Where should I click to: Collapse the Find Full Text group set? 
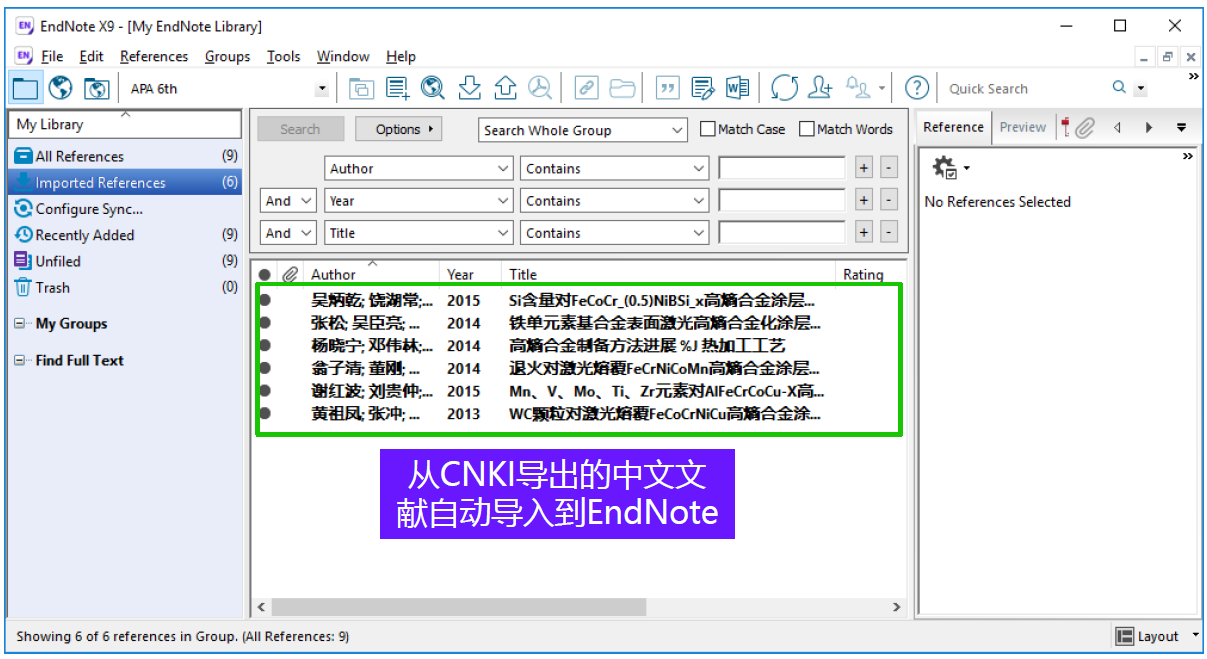(x=20, y=361)
